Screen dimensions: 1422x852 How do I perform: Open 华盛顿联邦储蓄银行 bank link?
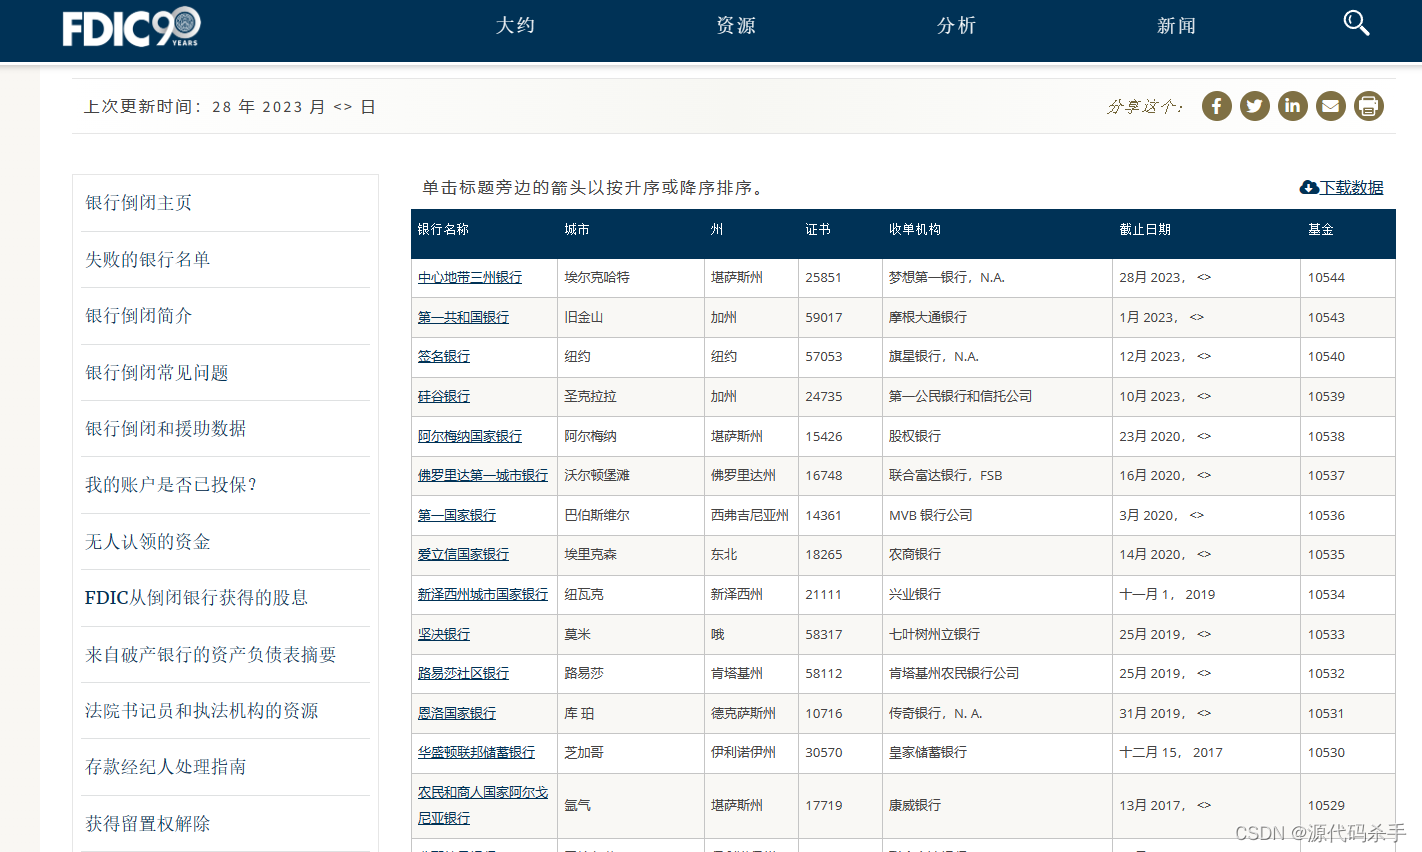(476, 752)
